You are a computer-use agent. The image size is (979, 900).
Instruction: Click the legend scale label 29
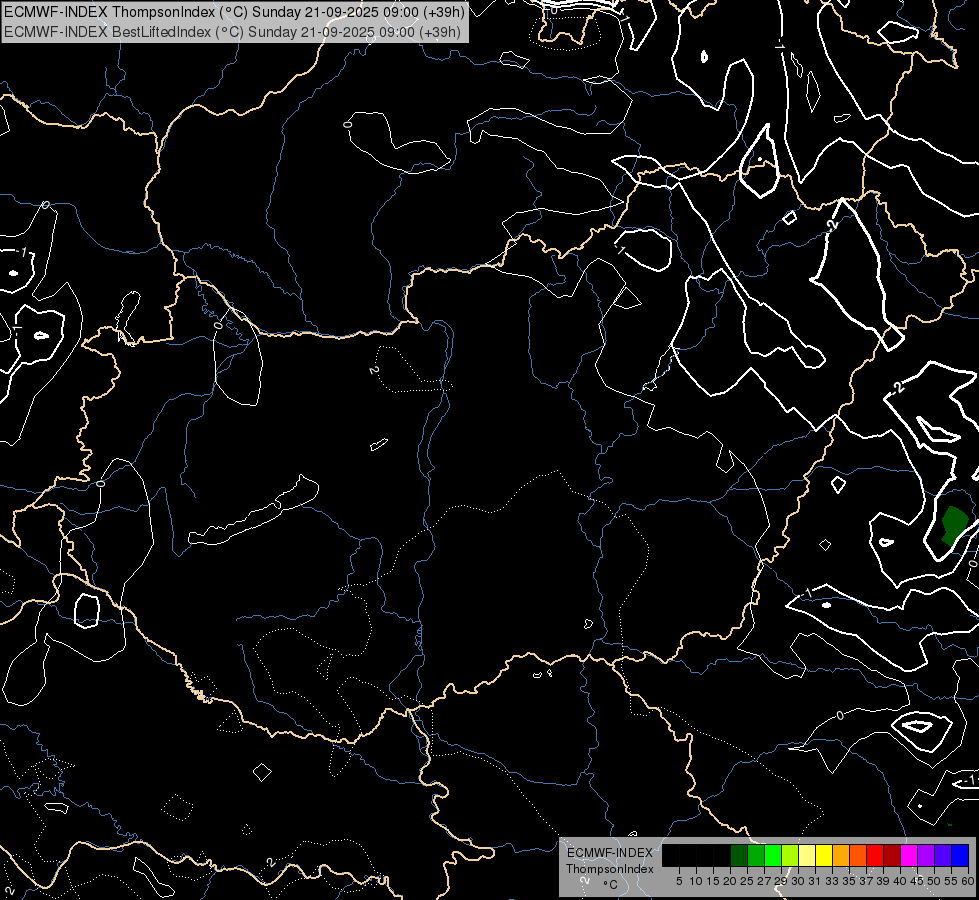coord(780,881)
